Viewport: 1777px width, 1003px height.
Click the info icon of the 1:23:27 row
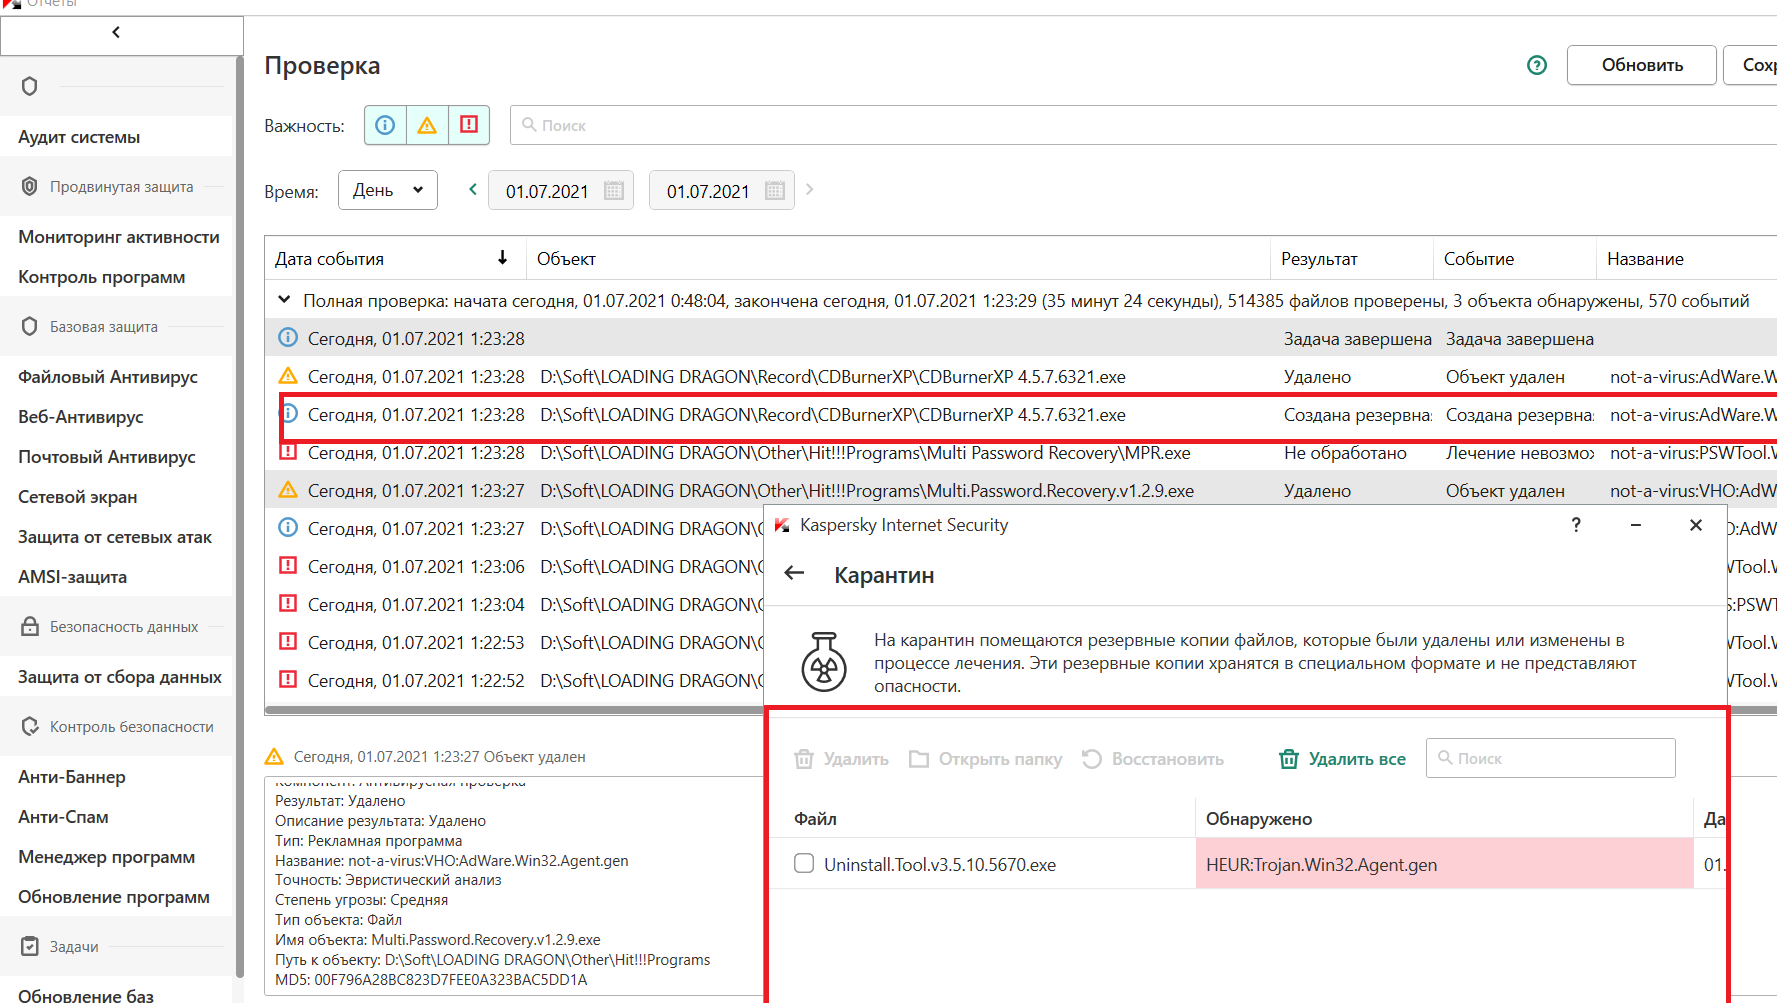point(288,528)
